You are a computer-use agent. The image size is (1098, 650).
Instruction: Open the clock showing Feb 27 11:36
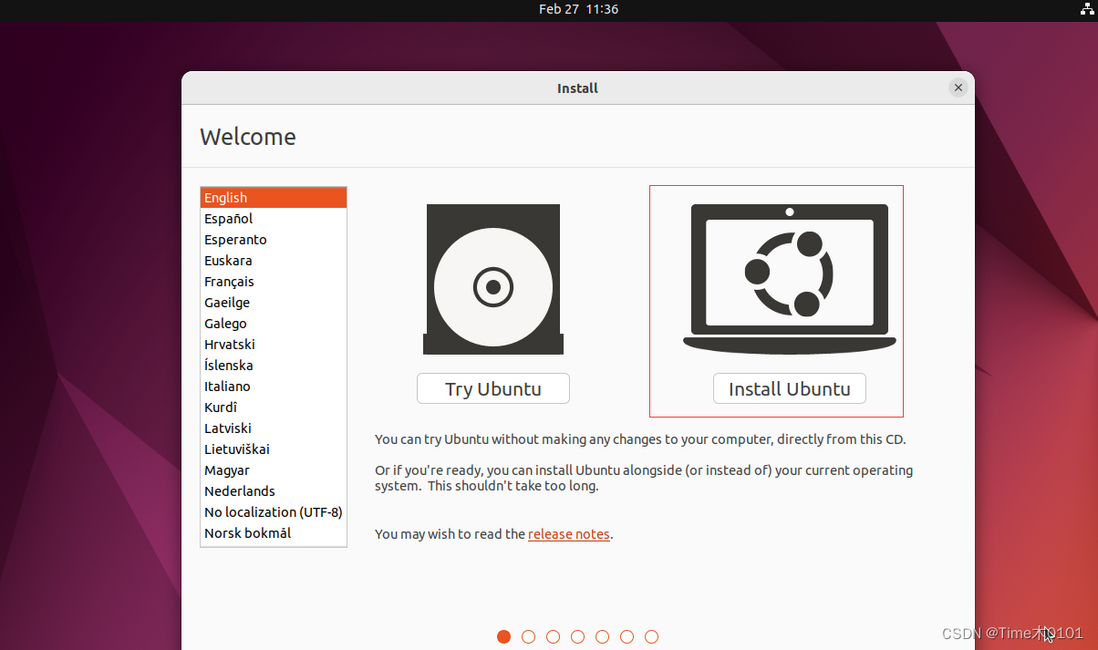pyautogui.click(x=578, y=9)
